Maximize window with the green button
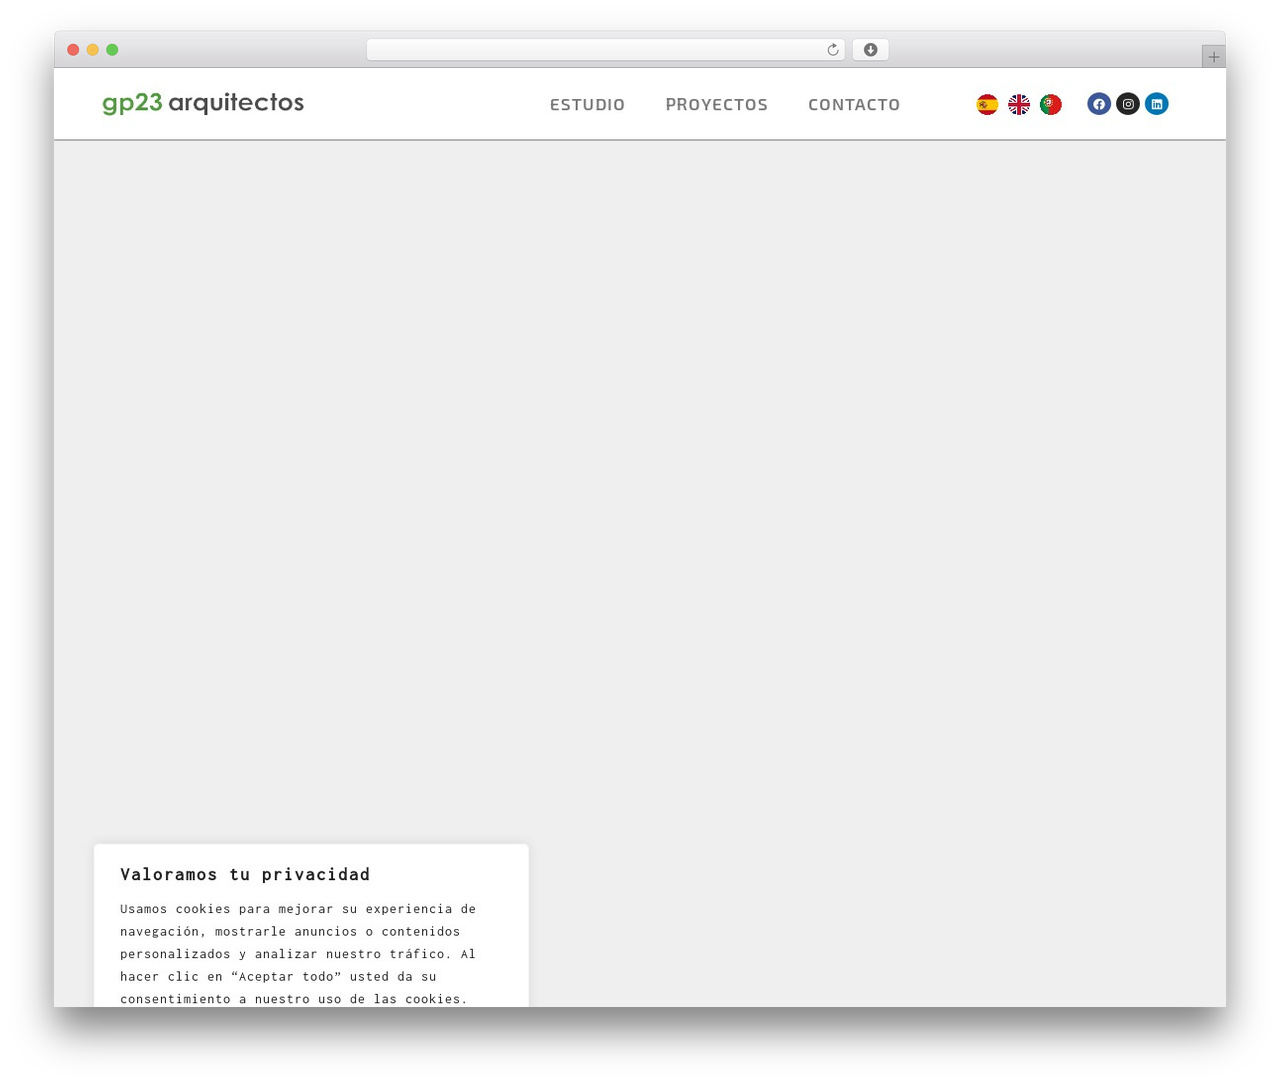Screen dimensions: 1280x1084 pos(112,50)
